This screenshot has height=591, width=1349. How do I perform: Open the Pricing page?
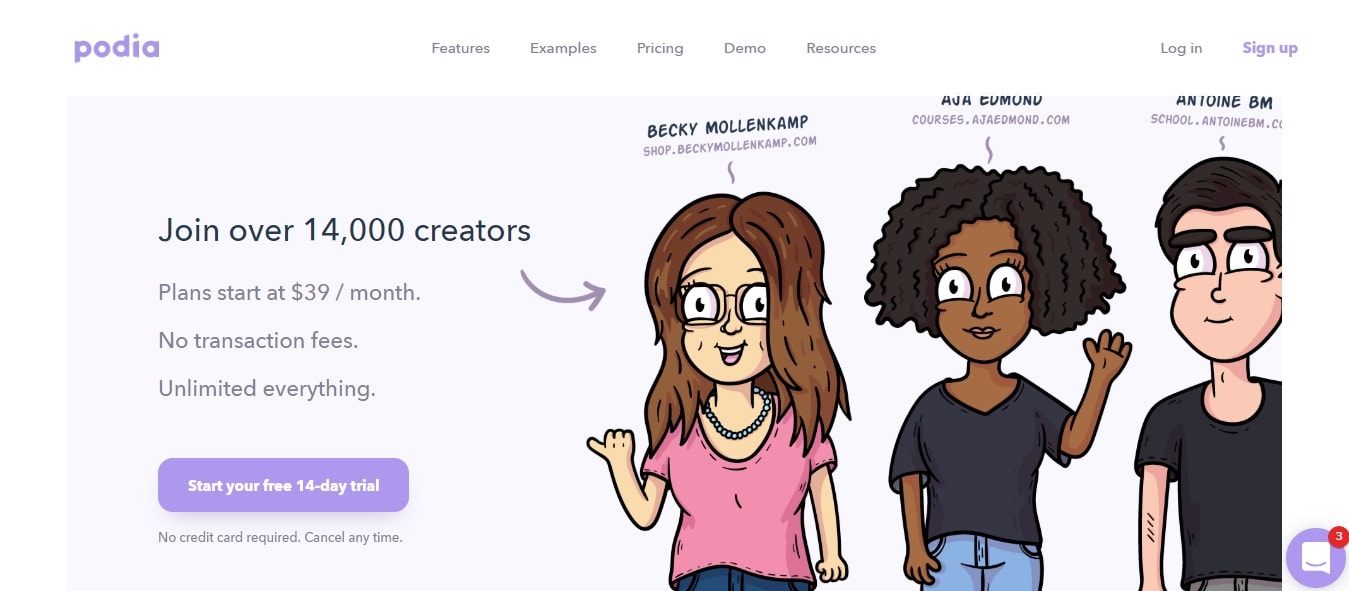click(660, 48)
